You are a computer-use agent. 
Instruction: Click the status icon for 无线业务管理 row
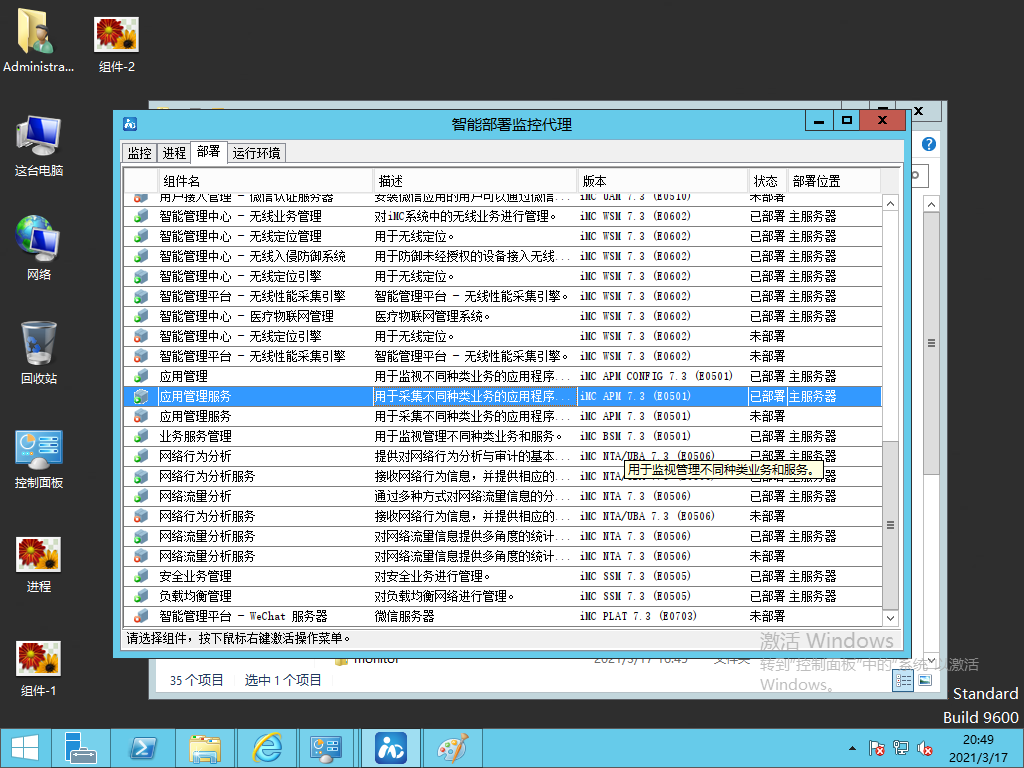(140, 216)
